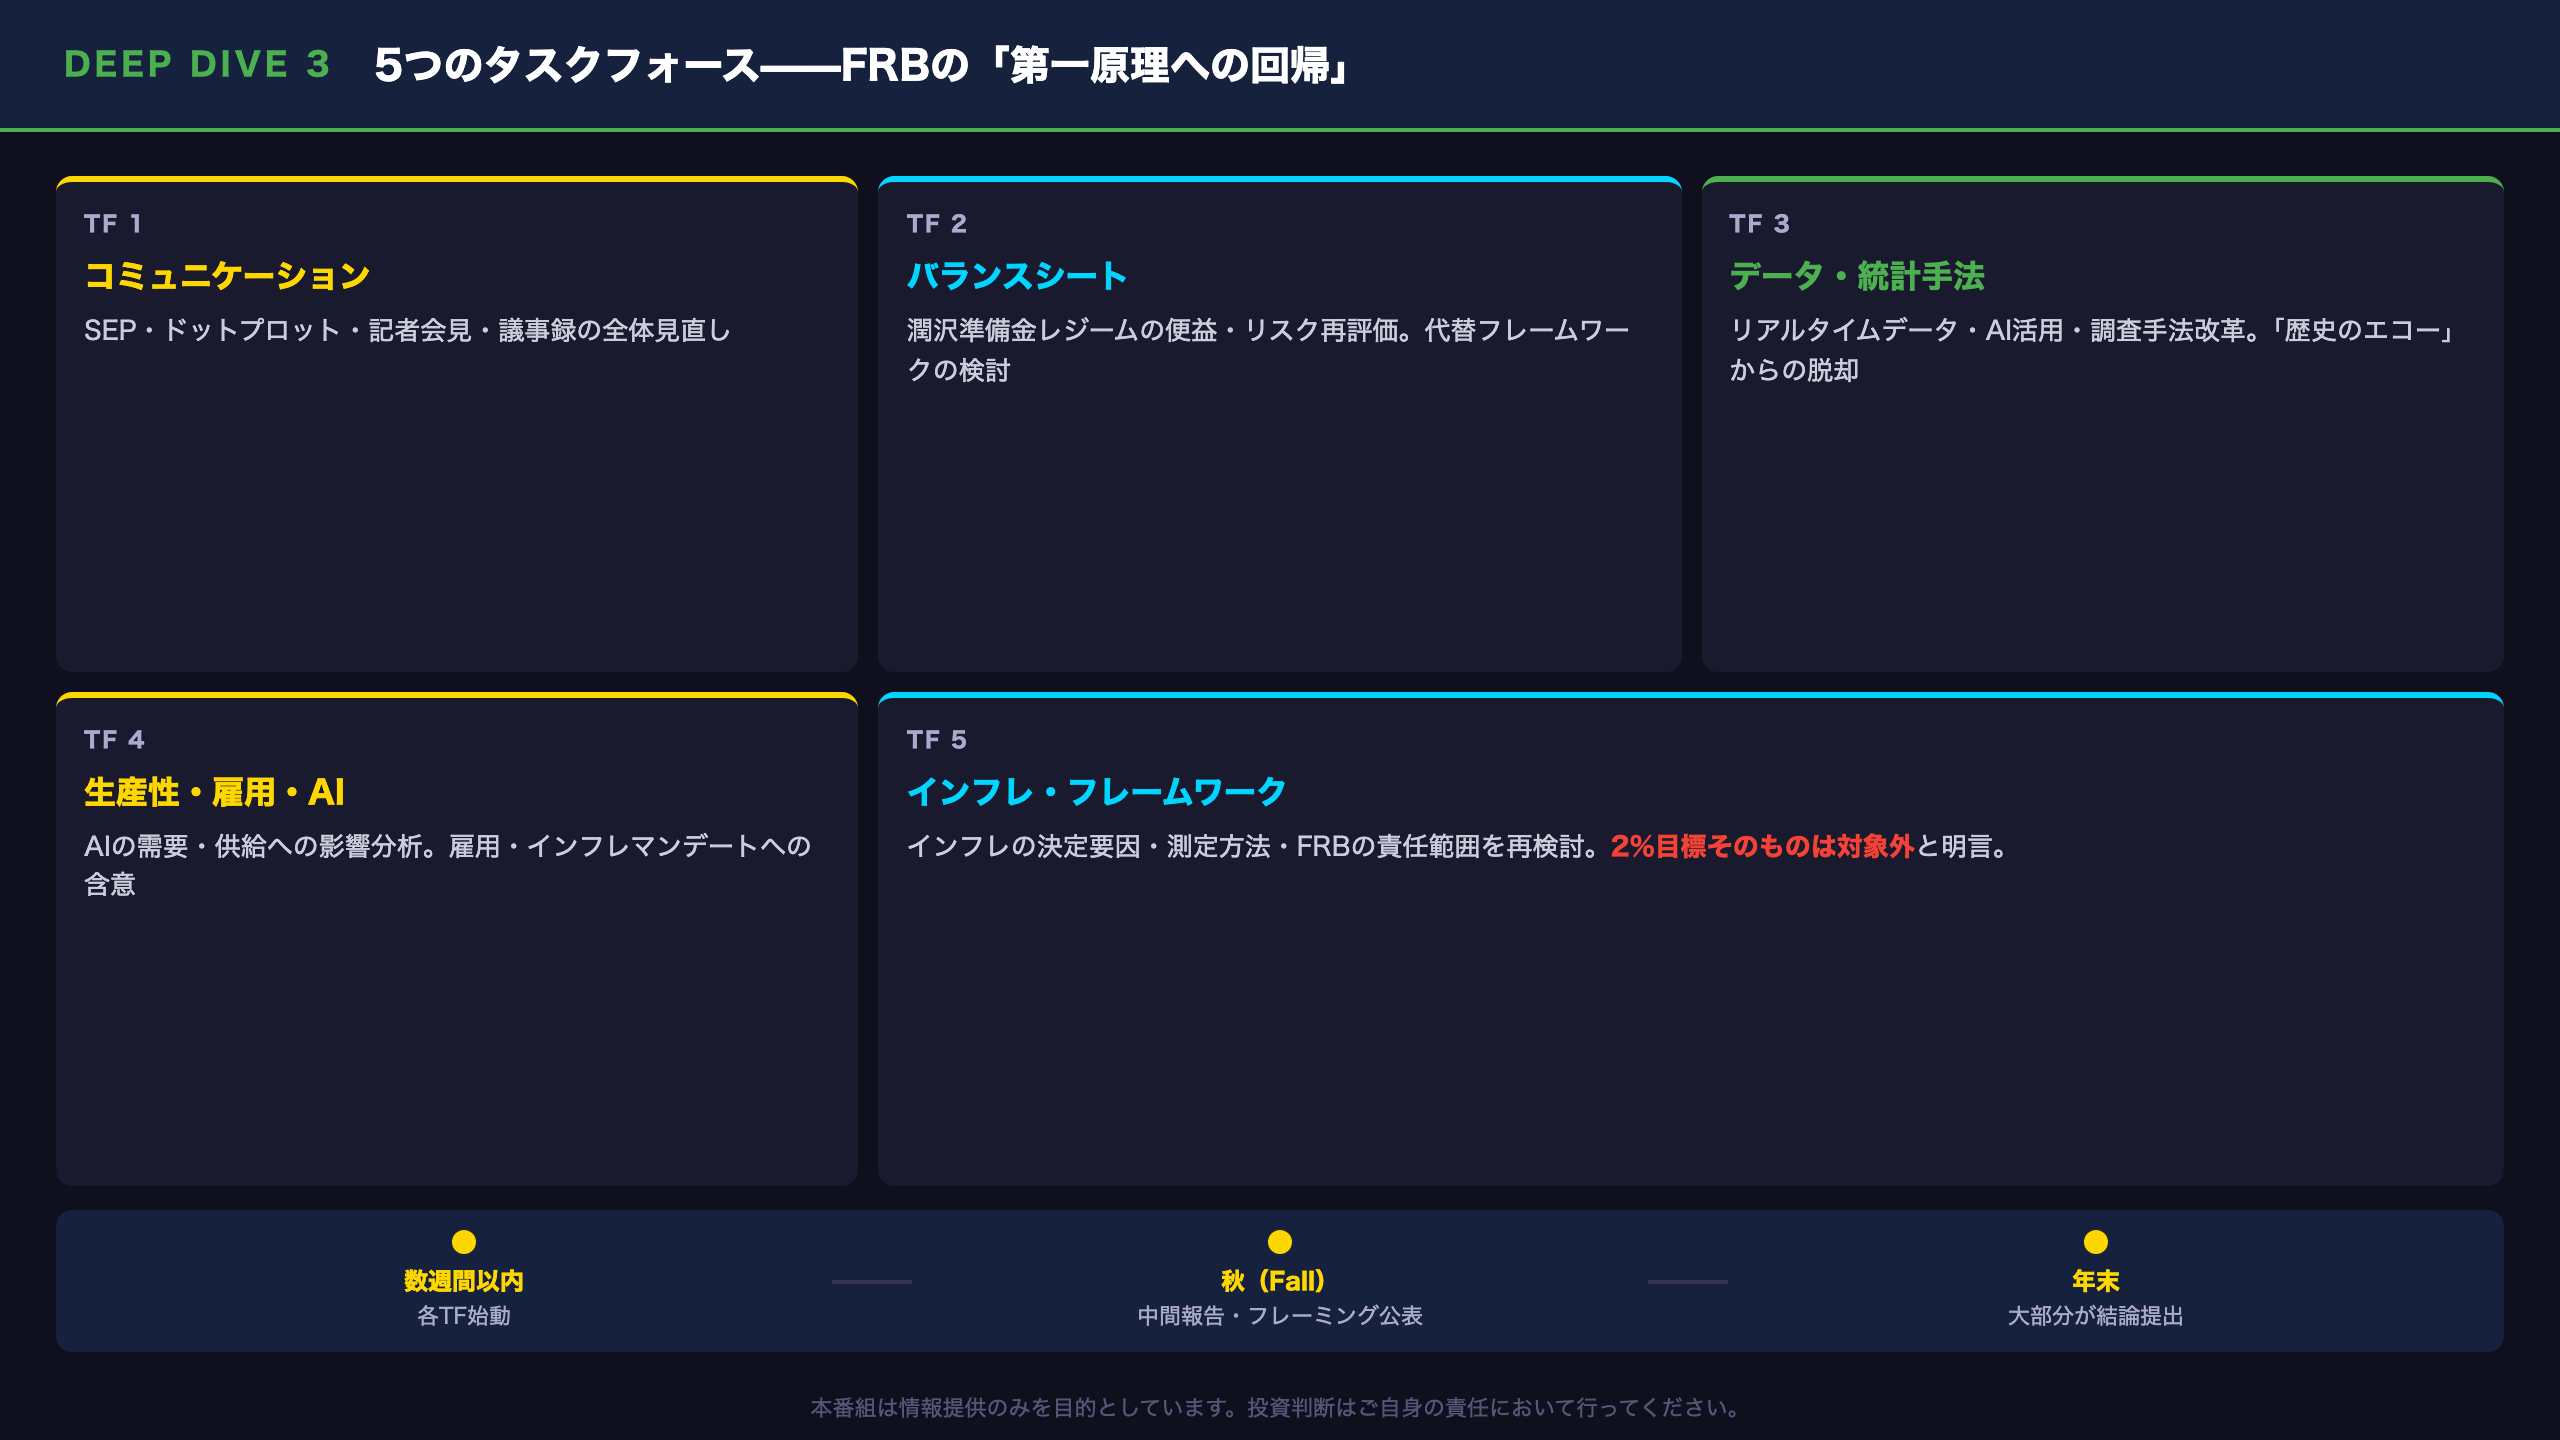Image resolution: width=2560 pixels, height=1440 pixels.
Task: Click the 年末 timeline label
Action: click(x=2096, y=1281)
